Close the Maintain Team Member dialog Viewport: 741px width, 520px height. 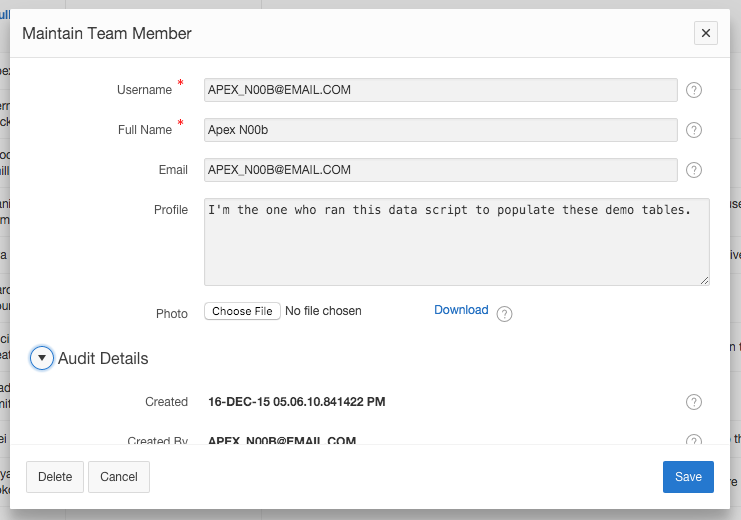tap(706, 33)
